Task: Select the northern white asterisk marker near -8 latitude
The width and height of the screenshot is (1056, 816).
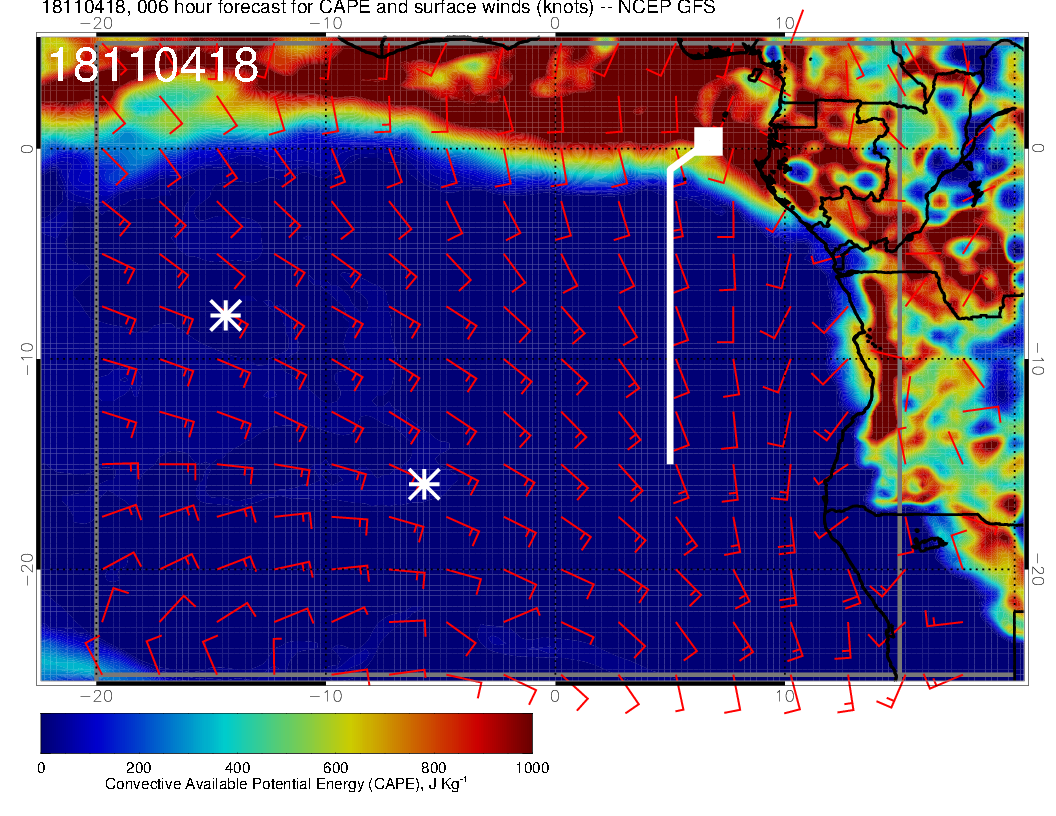Action: [x=226, y=315]
